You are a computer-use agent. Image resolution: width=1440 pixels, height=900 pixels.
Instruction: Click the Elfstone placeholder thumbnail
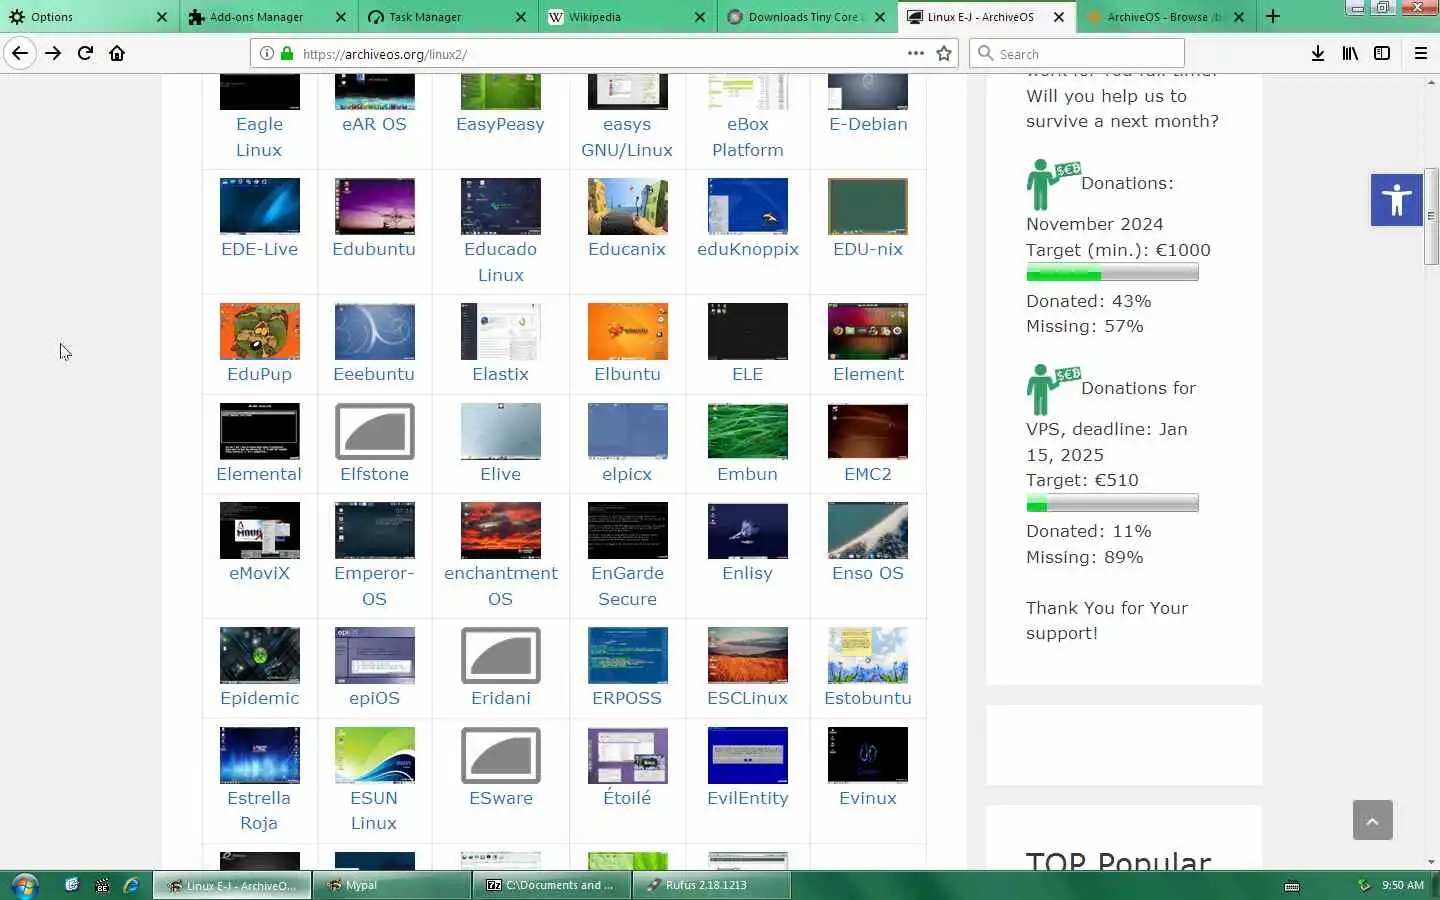click(374, 431)
